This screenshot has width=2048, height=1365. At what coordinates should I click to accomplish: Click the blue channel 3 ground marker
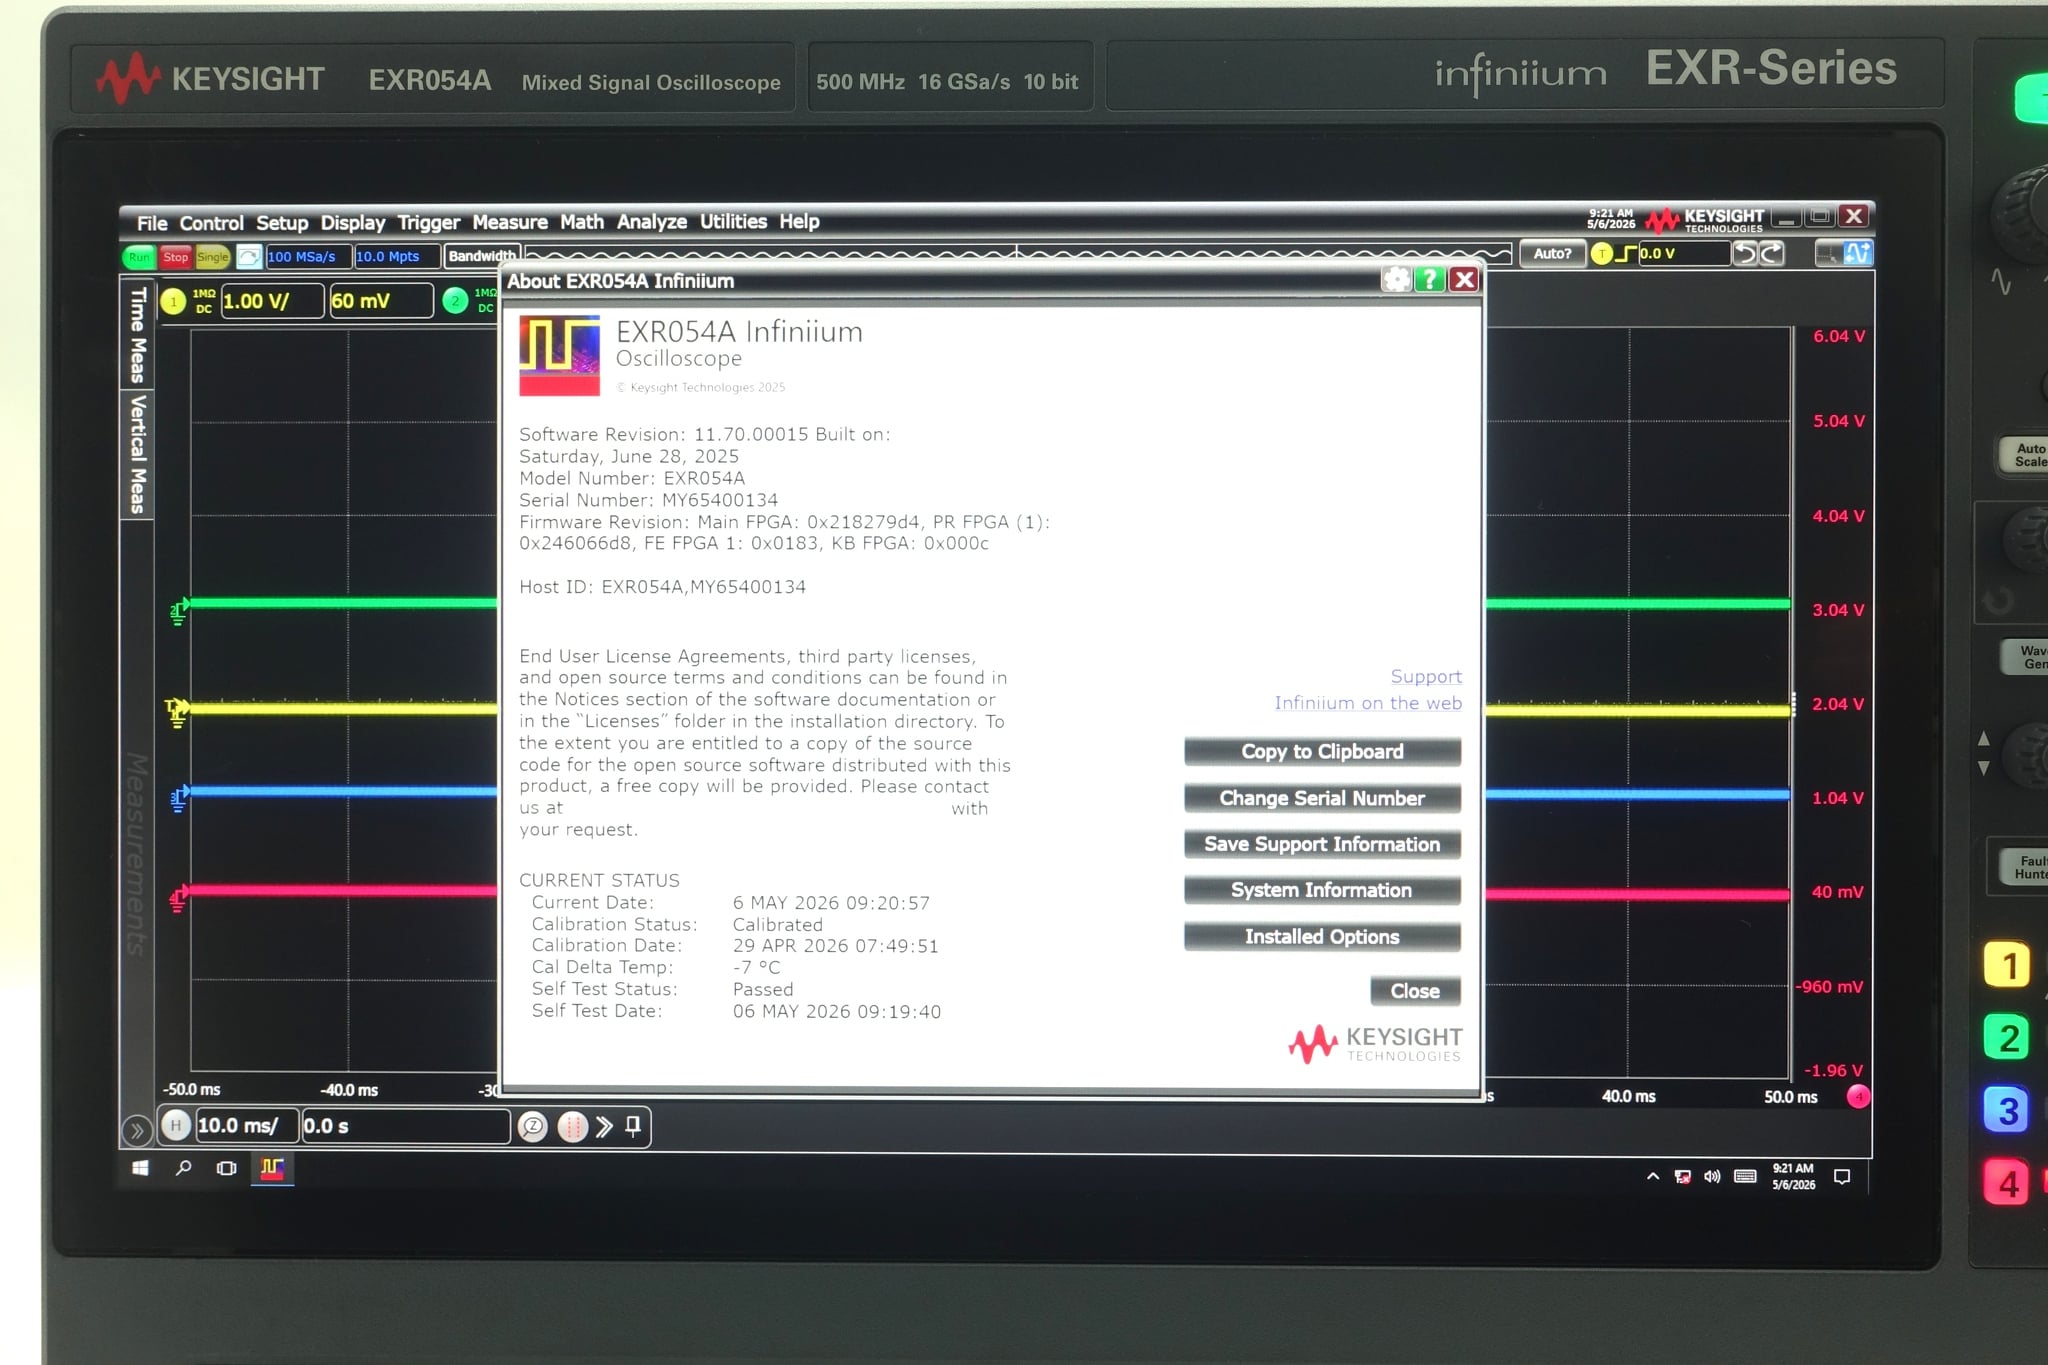(179, 798)
